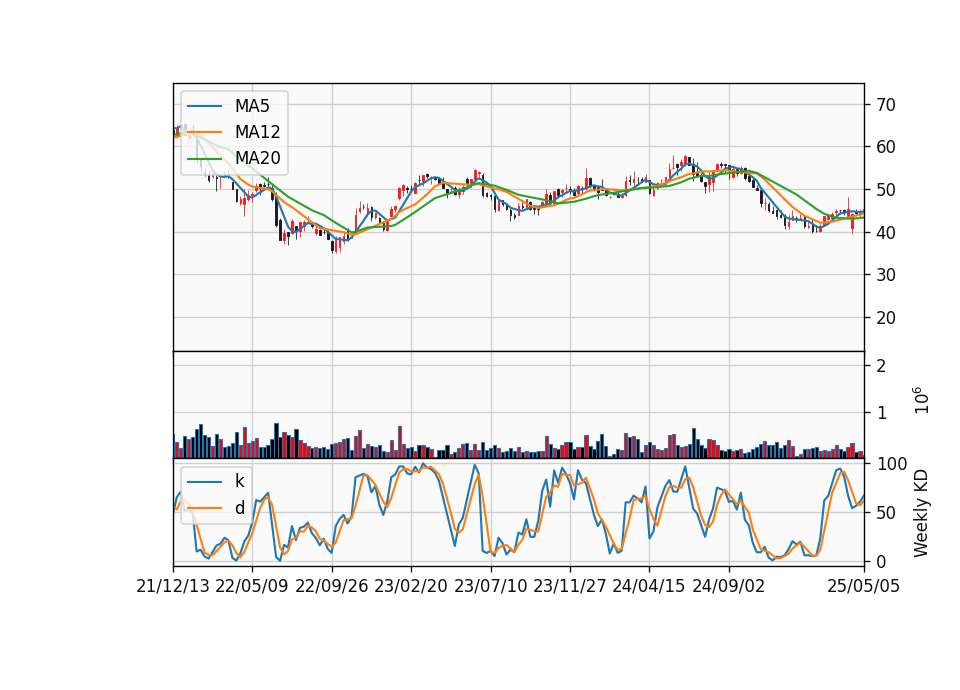Click the volume exponent label 10⁶

coord(920,400)
